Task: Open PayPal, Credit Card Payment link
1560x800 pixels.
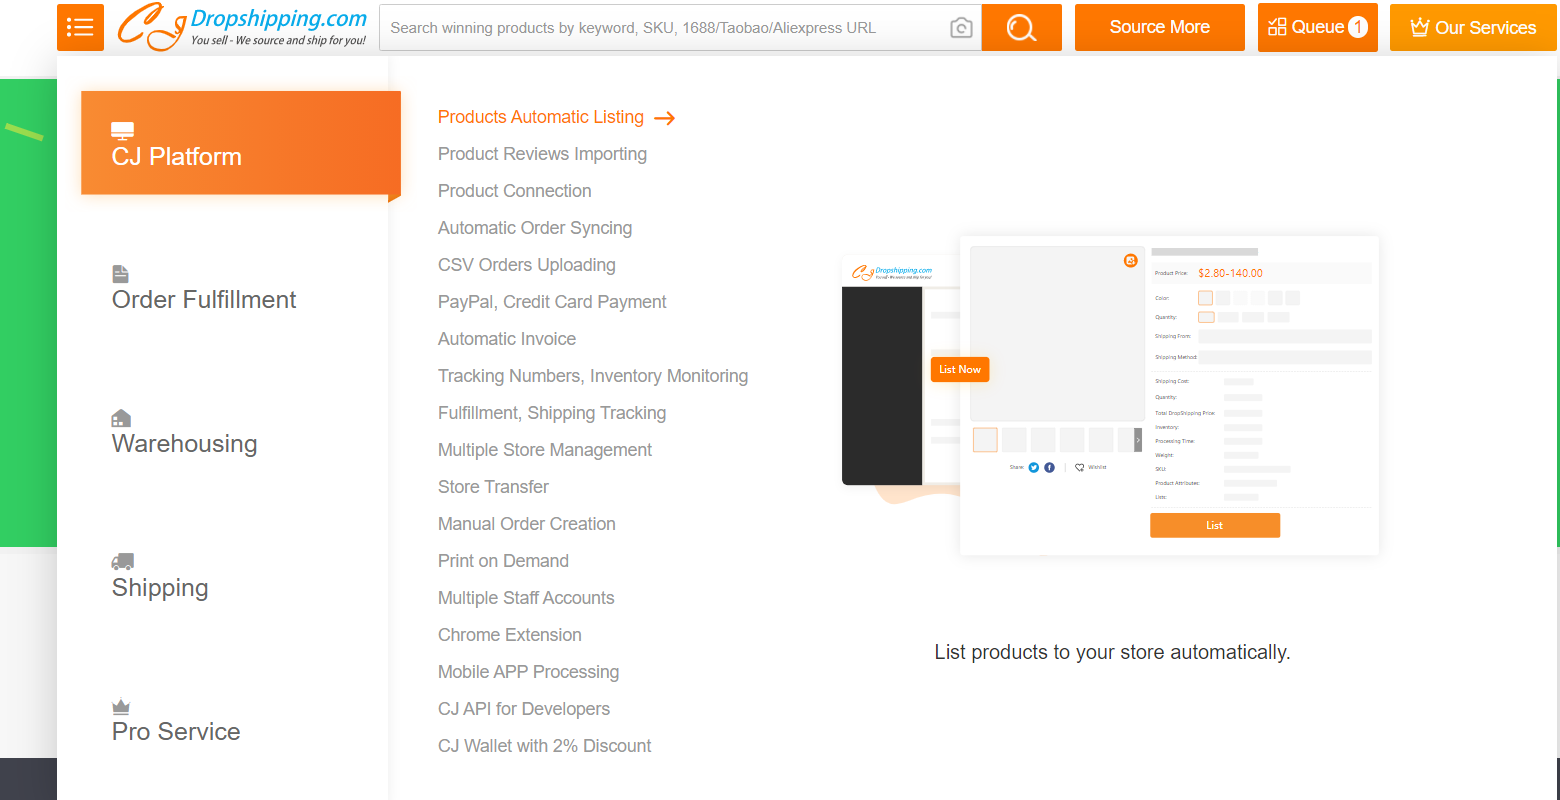Action: click(x=552, y=302)
